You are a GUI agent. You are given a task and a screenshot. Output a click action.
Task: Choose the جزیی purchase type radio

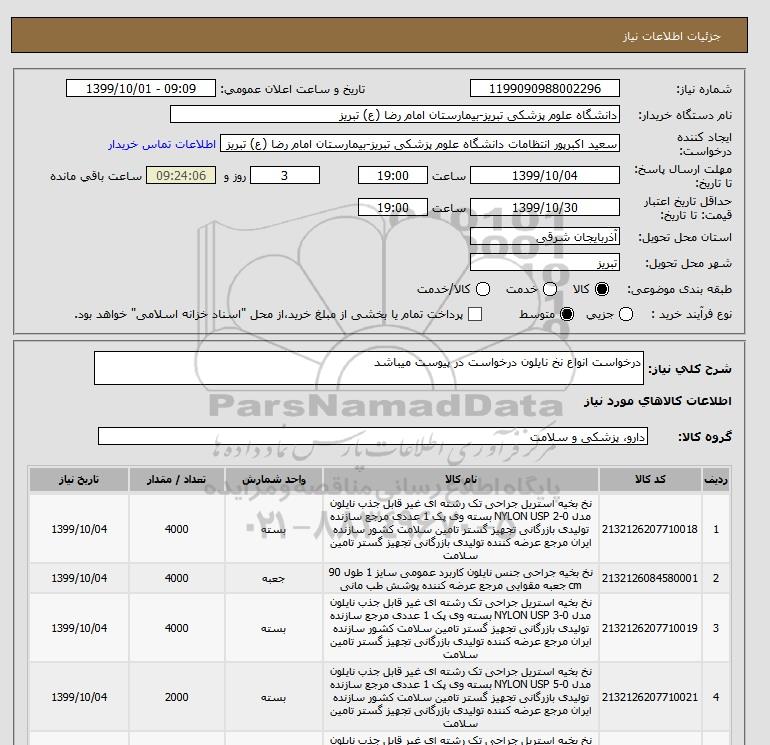coord(626,314)
